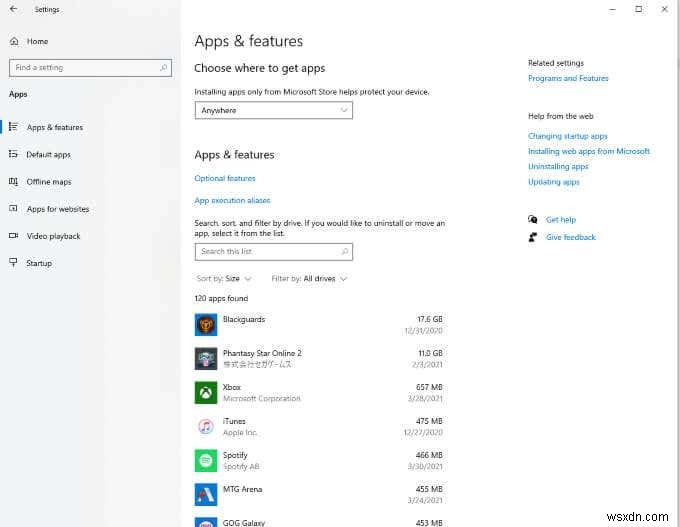Focus the Search this list field
The width and height of the screenshot is (680, 527).
pos(274,252)
